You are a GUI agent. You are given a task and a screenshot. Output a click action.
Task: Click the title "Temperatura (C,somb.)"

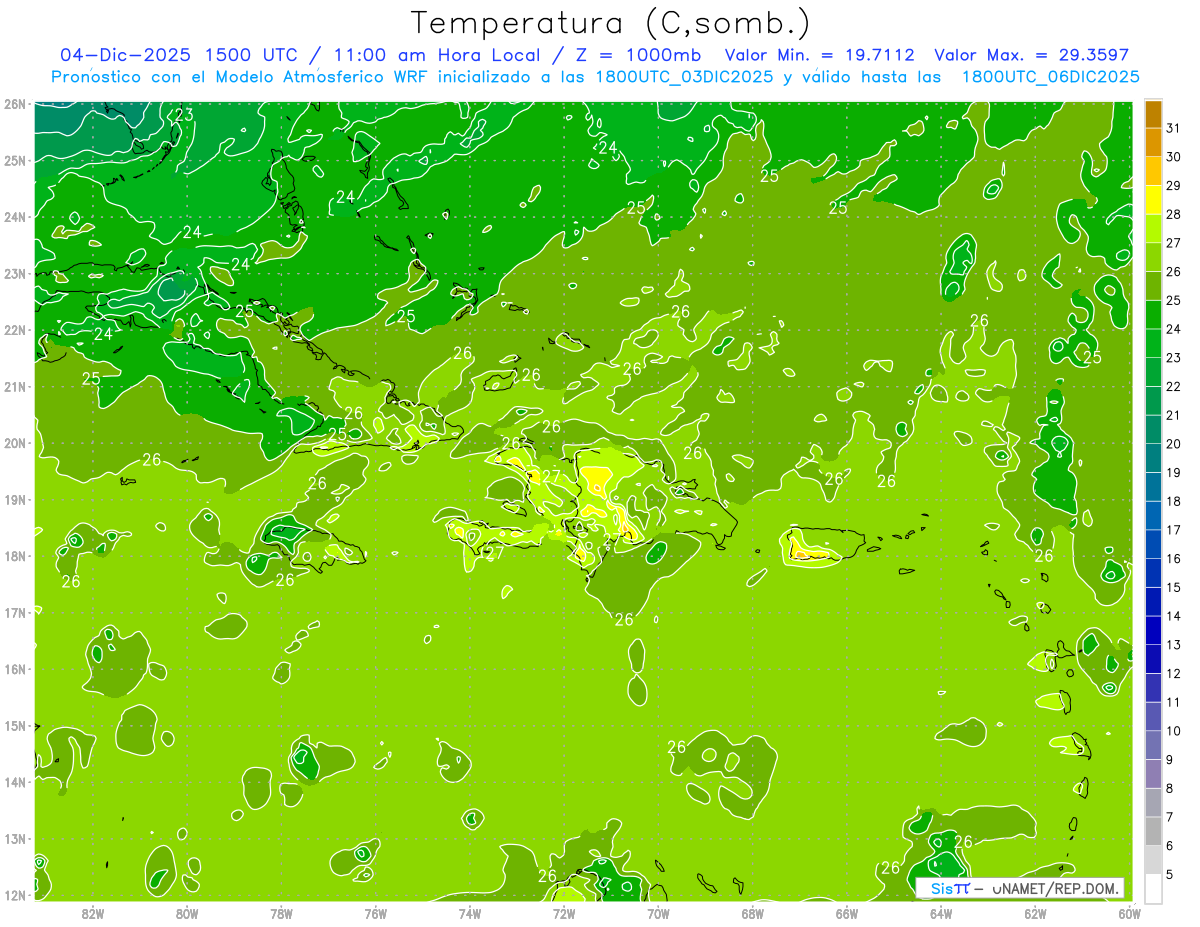610,24
